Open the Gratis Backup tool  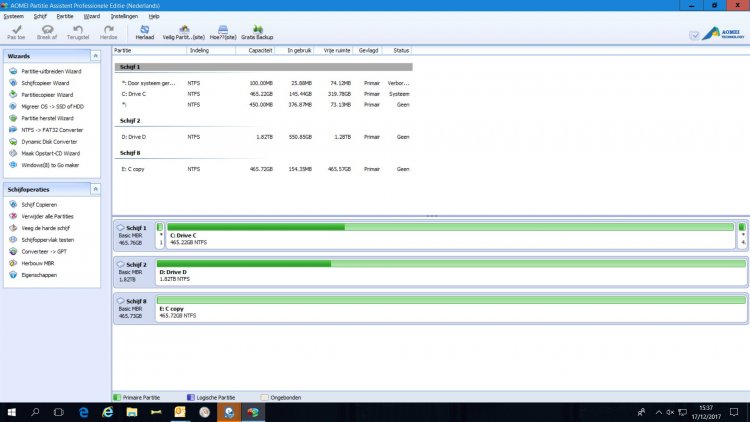click(258, 30)
